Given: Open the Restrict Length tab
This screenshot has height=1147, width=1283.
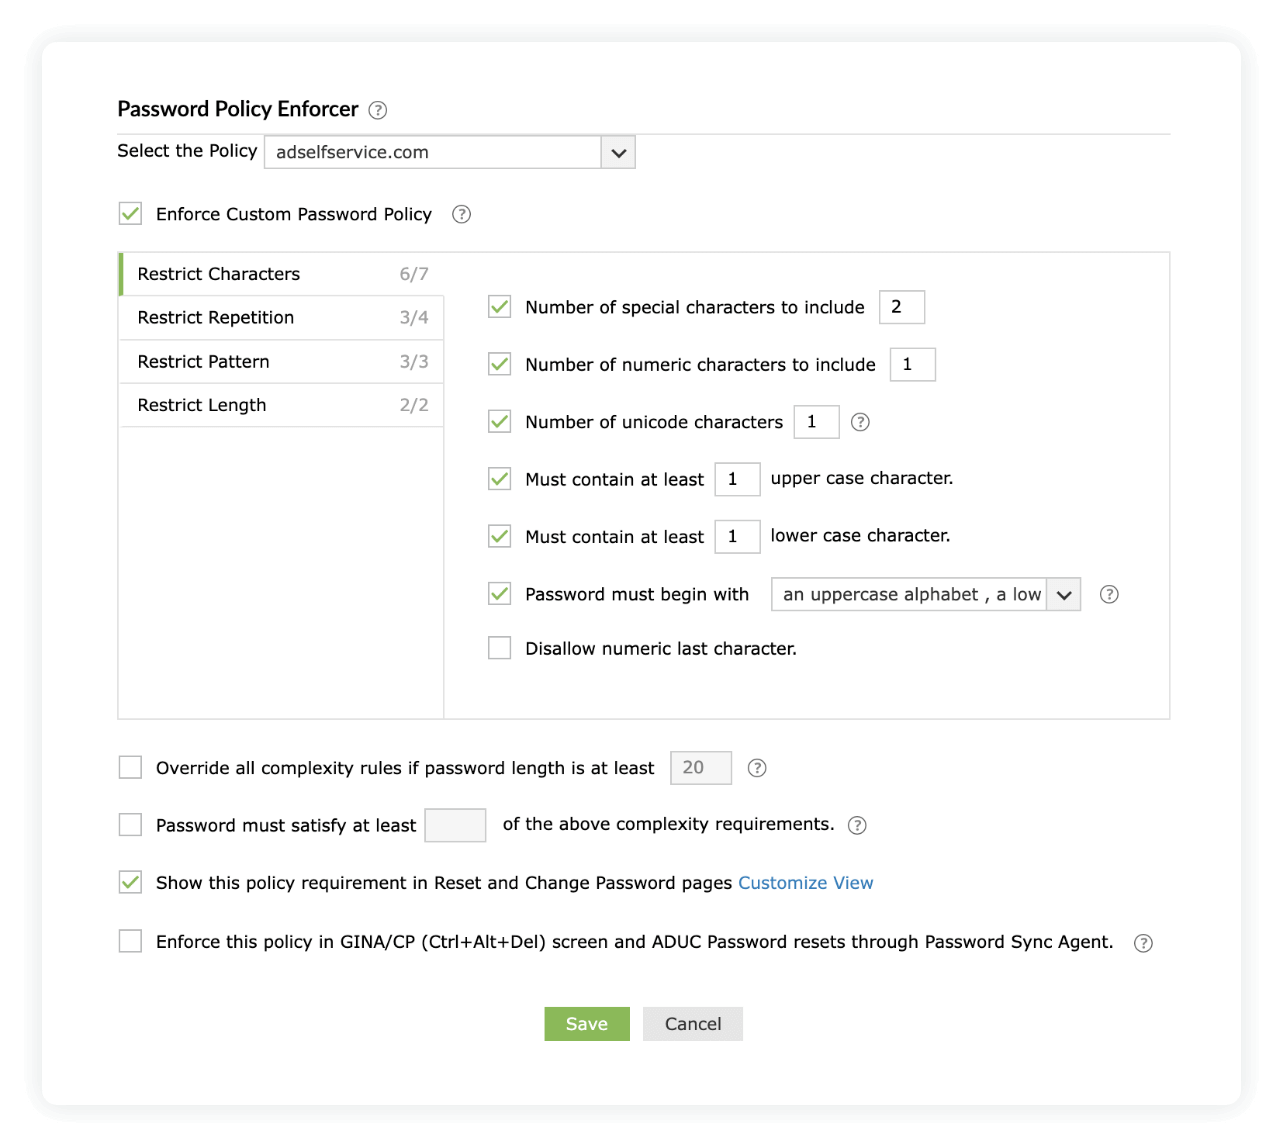Looking at the screenshot, I should click(282, 405).
